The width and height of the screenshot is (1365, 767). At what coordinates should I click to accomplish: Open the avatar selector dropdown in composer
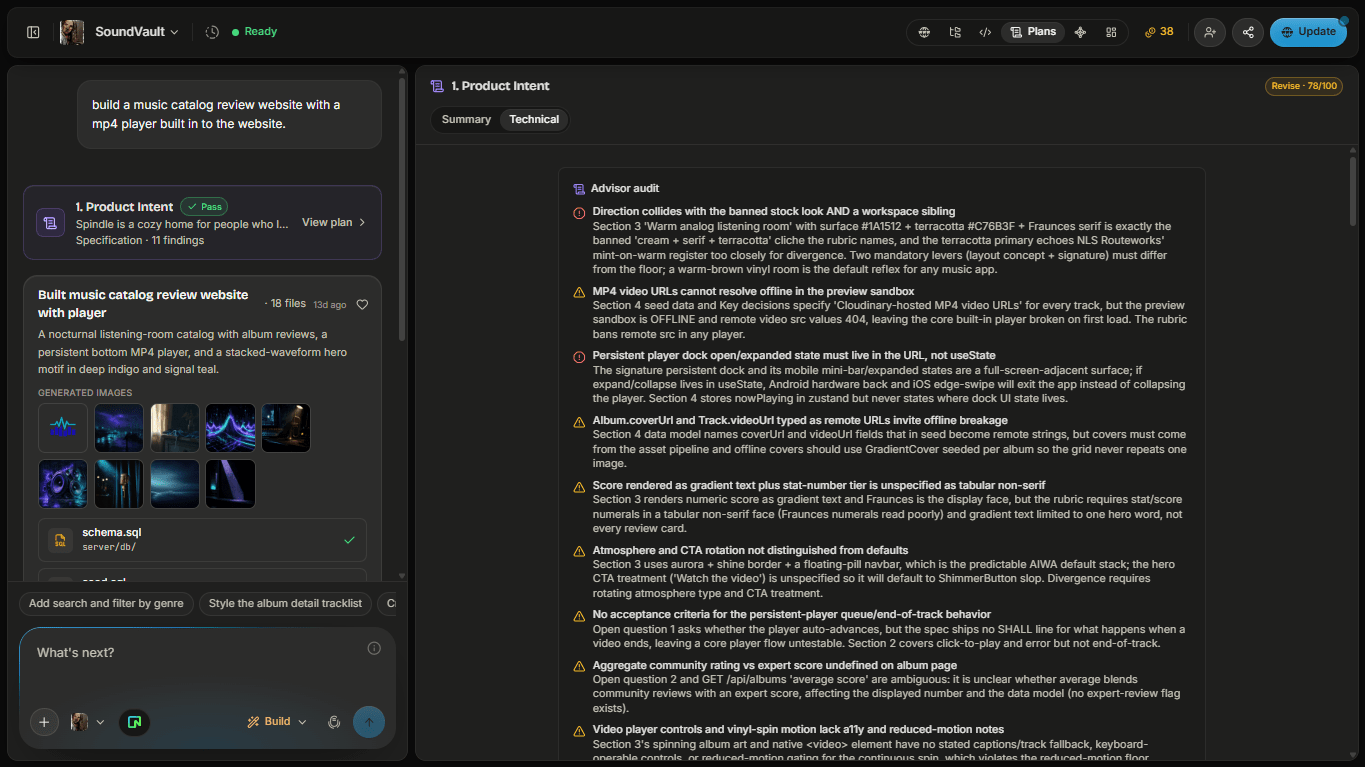88,722
